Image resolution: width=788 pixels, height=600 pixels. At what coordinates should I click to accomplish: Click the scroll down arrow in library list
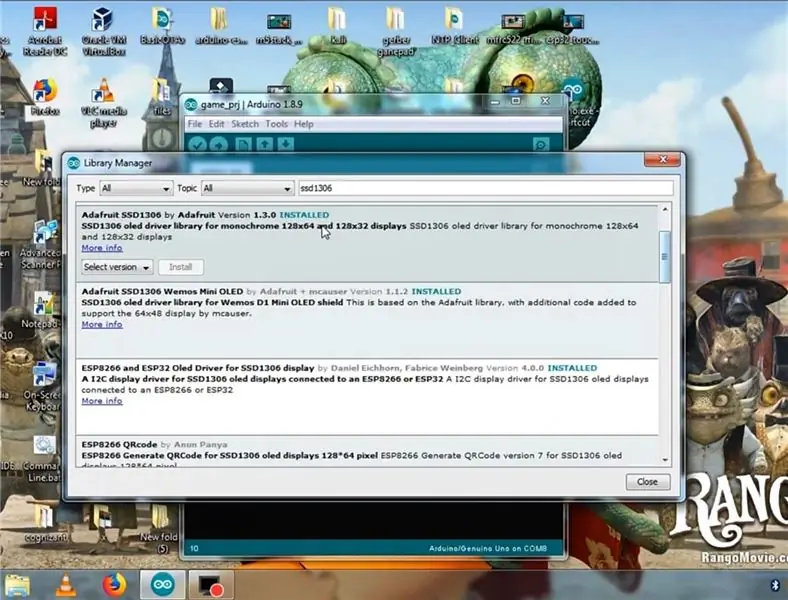(665, 460)
